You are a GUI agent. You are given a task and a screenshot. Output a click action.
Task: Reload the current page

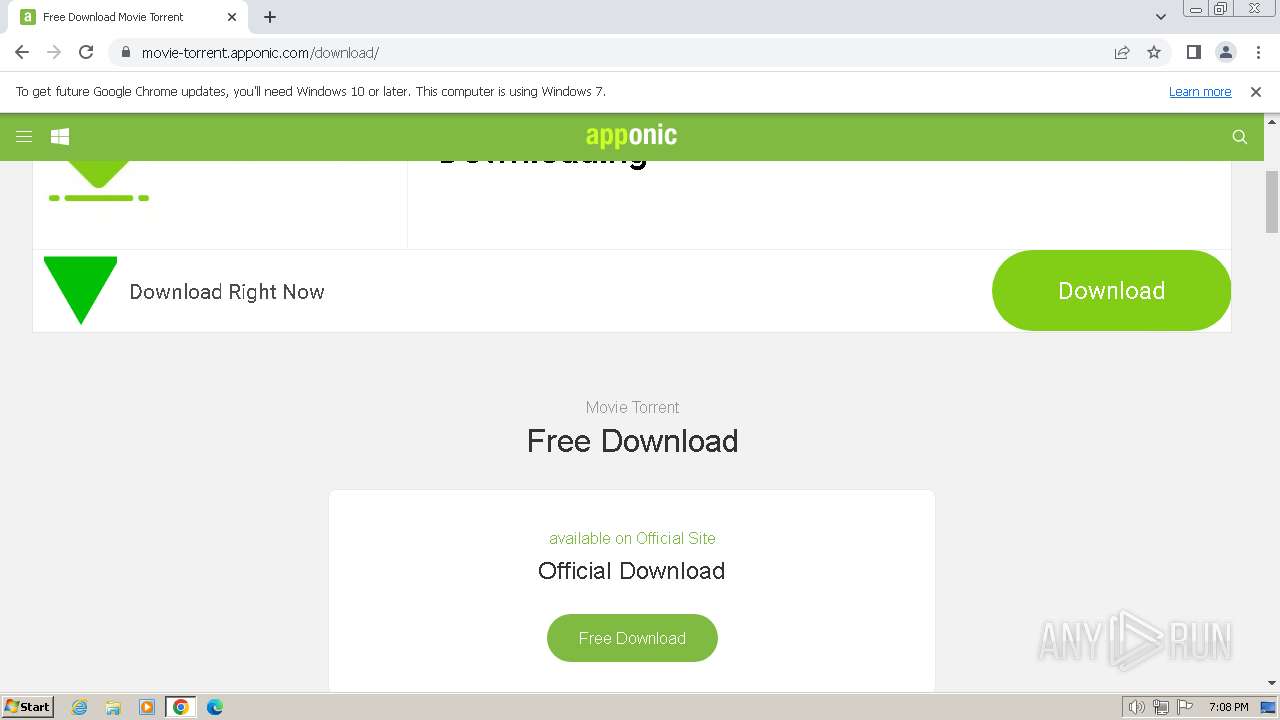coord(86,52)
